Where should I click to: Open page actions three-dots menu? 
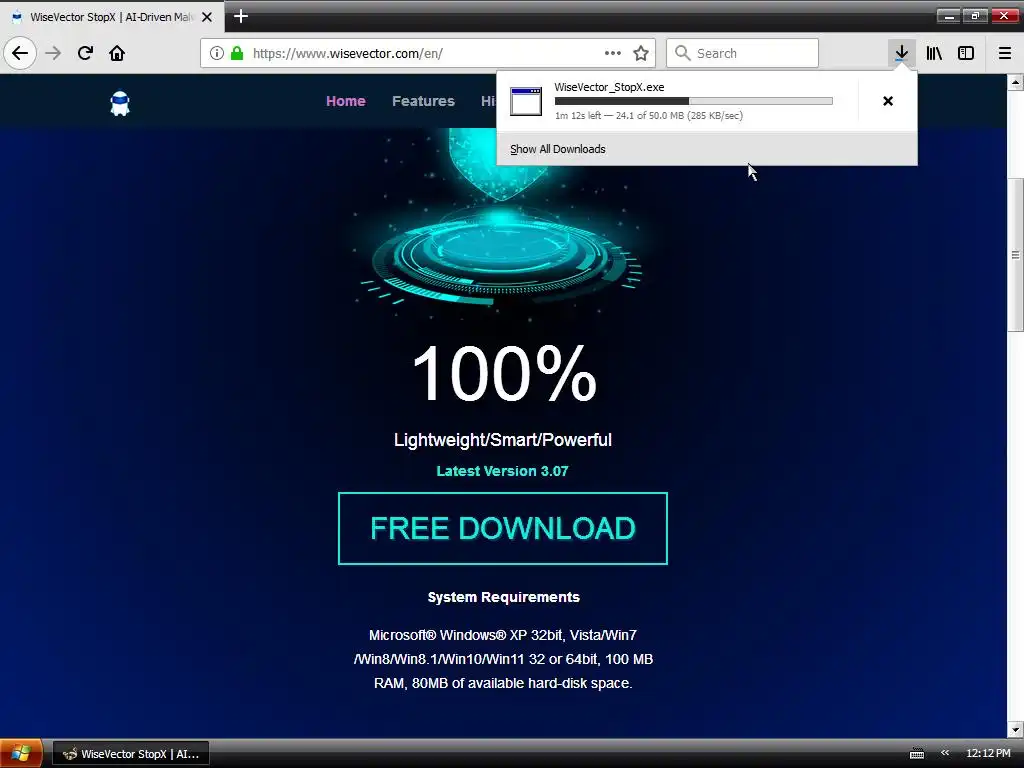pos(613,53)
